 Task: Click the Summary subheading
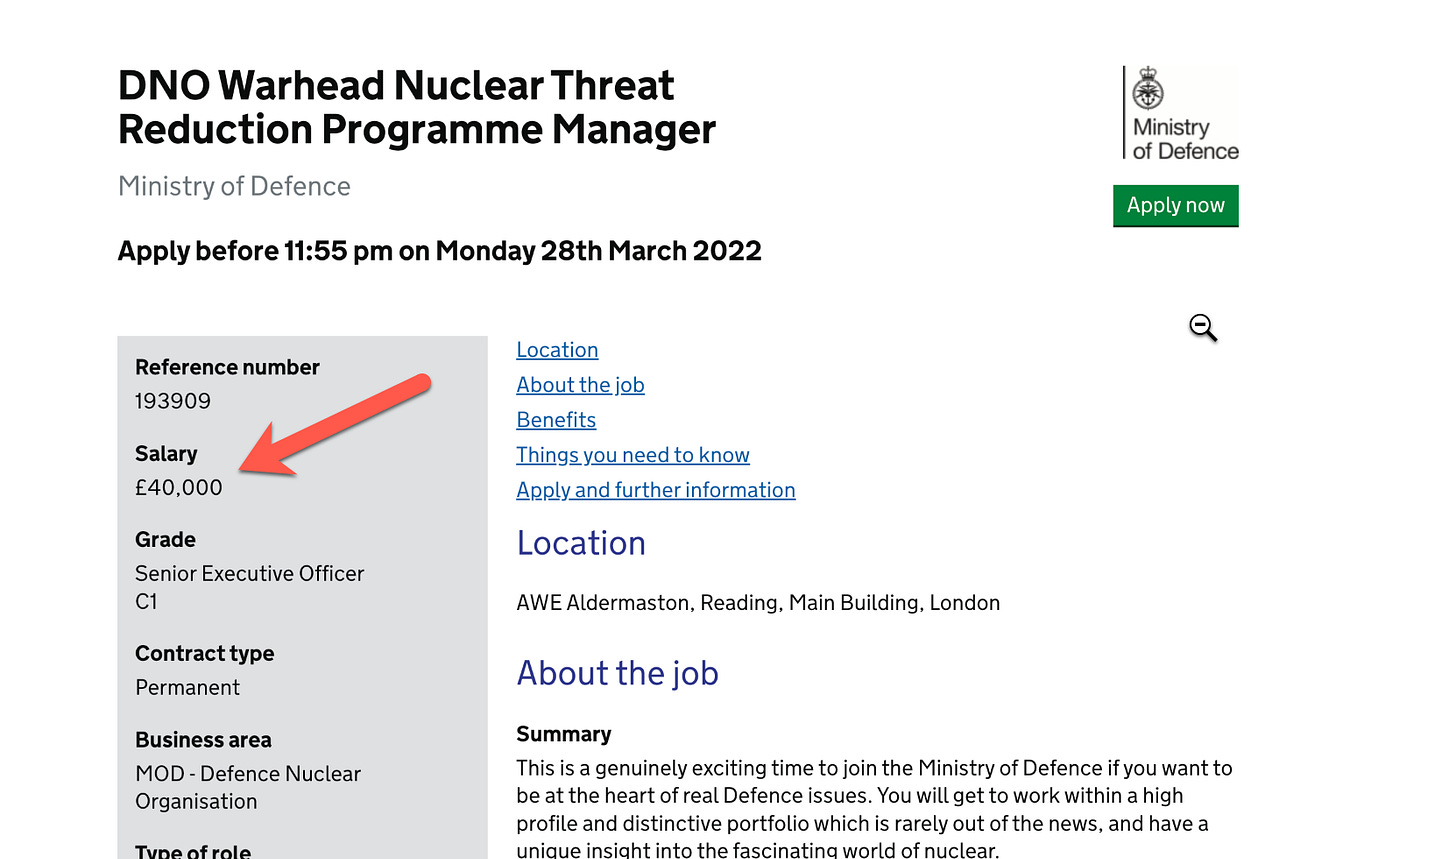point(563,734)
